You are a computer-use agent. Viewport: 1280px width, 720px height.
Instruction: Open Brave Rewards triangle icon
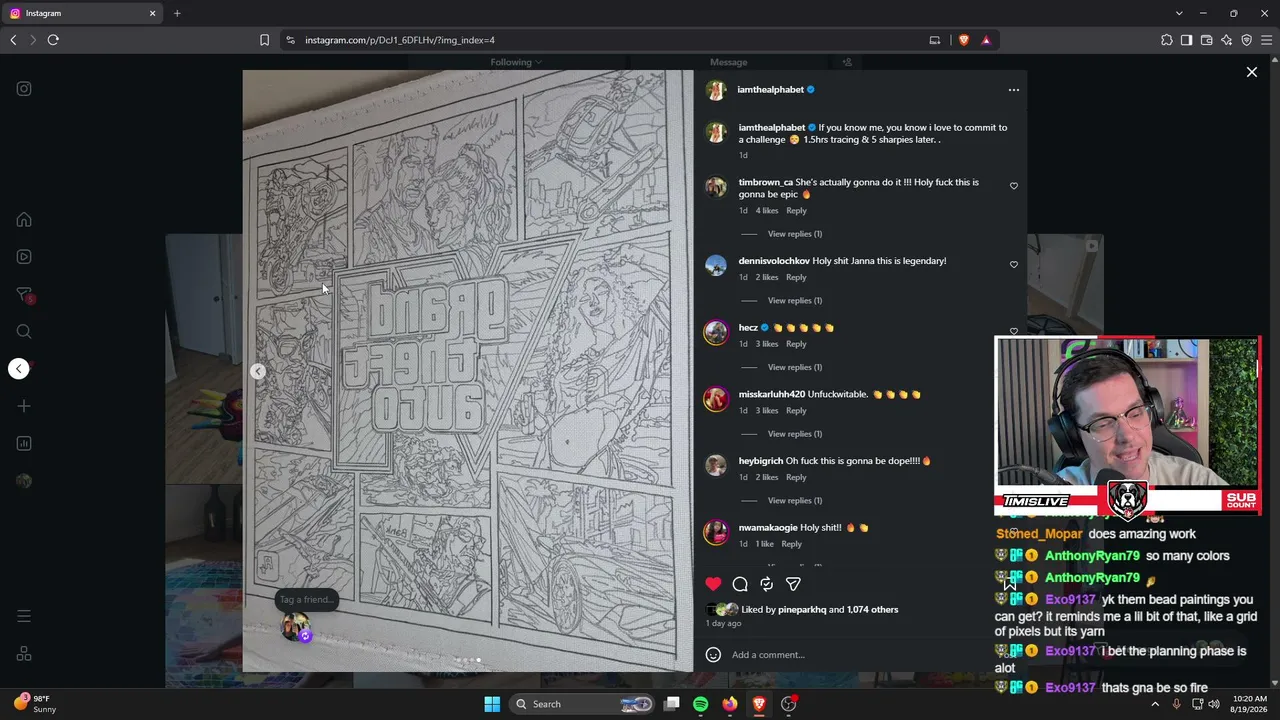[x=986, y=40]
